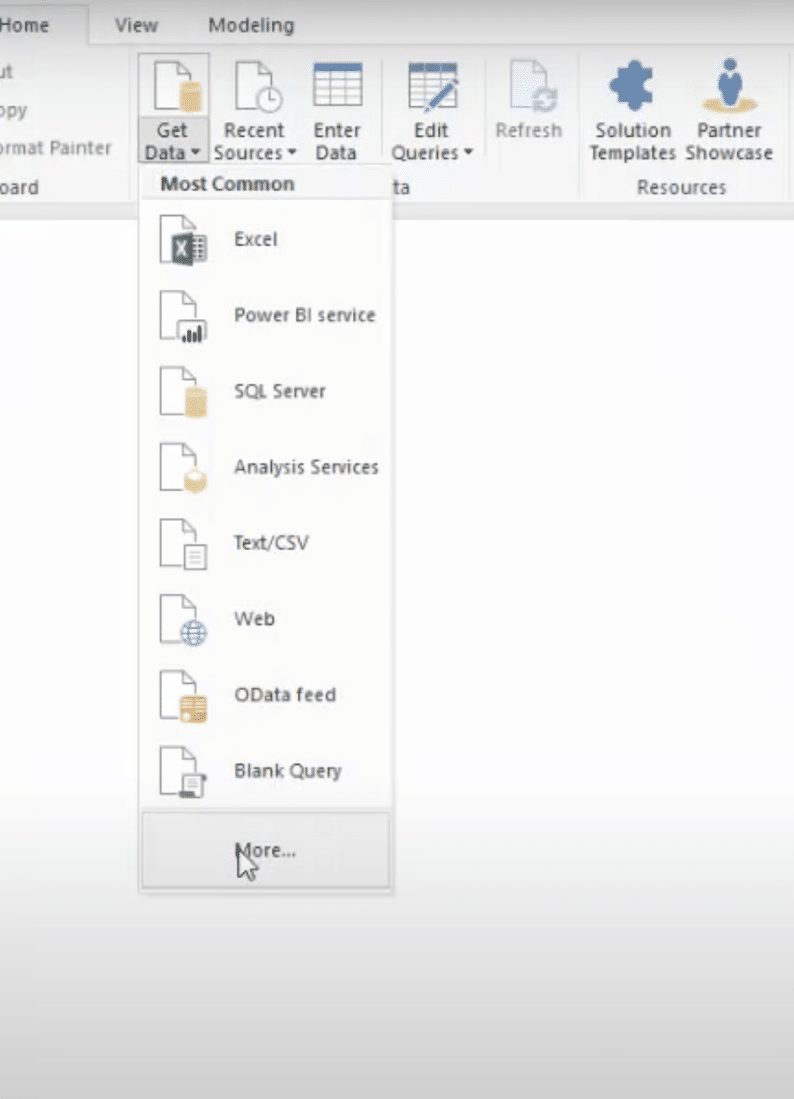Click the Copy command in clipboard group

13,111
